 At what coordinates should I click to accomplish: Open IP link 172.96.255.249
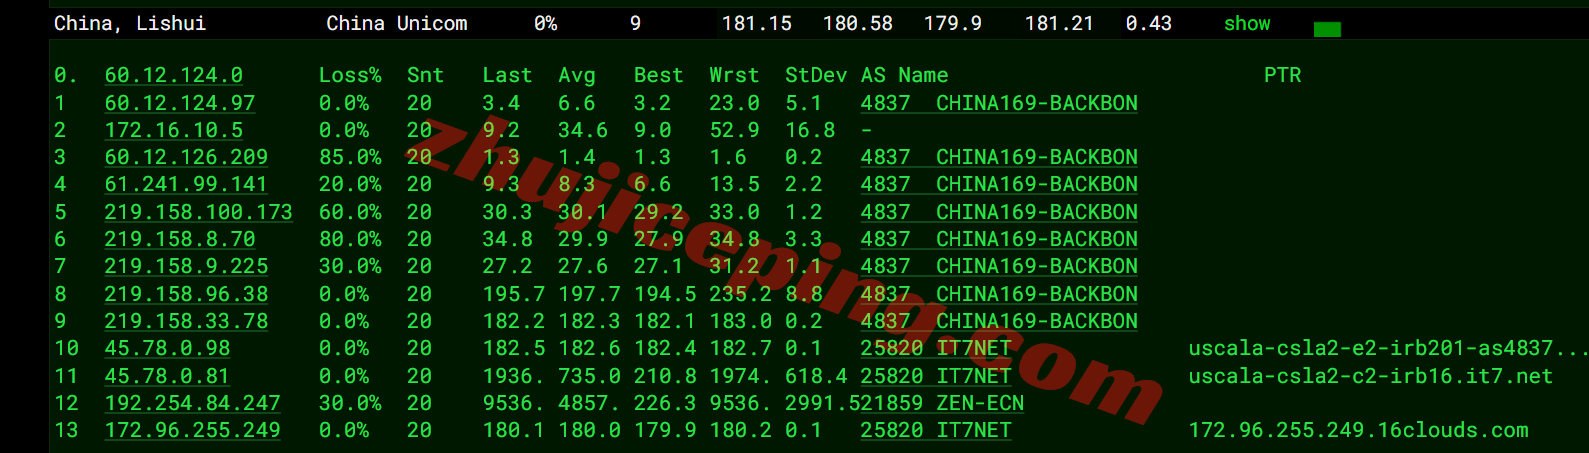click(193, 430)
